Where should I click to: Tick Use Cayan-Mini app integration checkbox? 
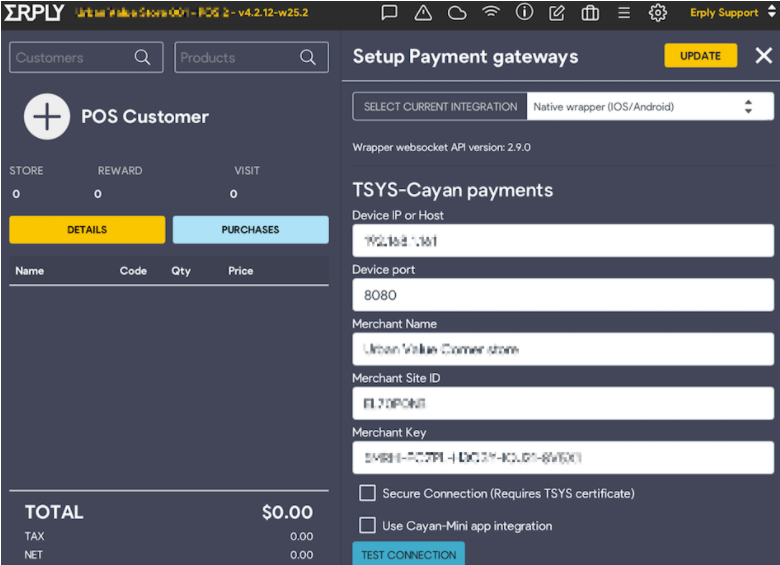(x=367, y=525)
